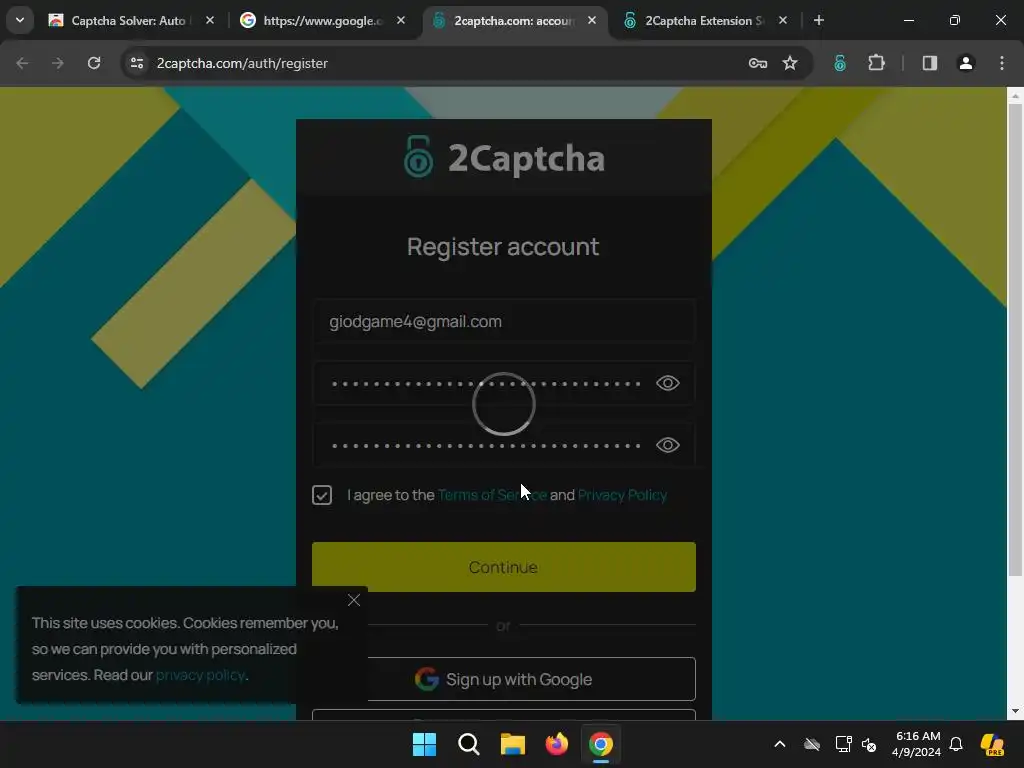Go back to previous page
The width and height of the screenshot is (1024, 768).
22,63
